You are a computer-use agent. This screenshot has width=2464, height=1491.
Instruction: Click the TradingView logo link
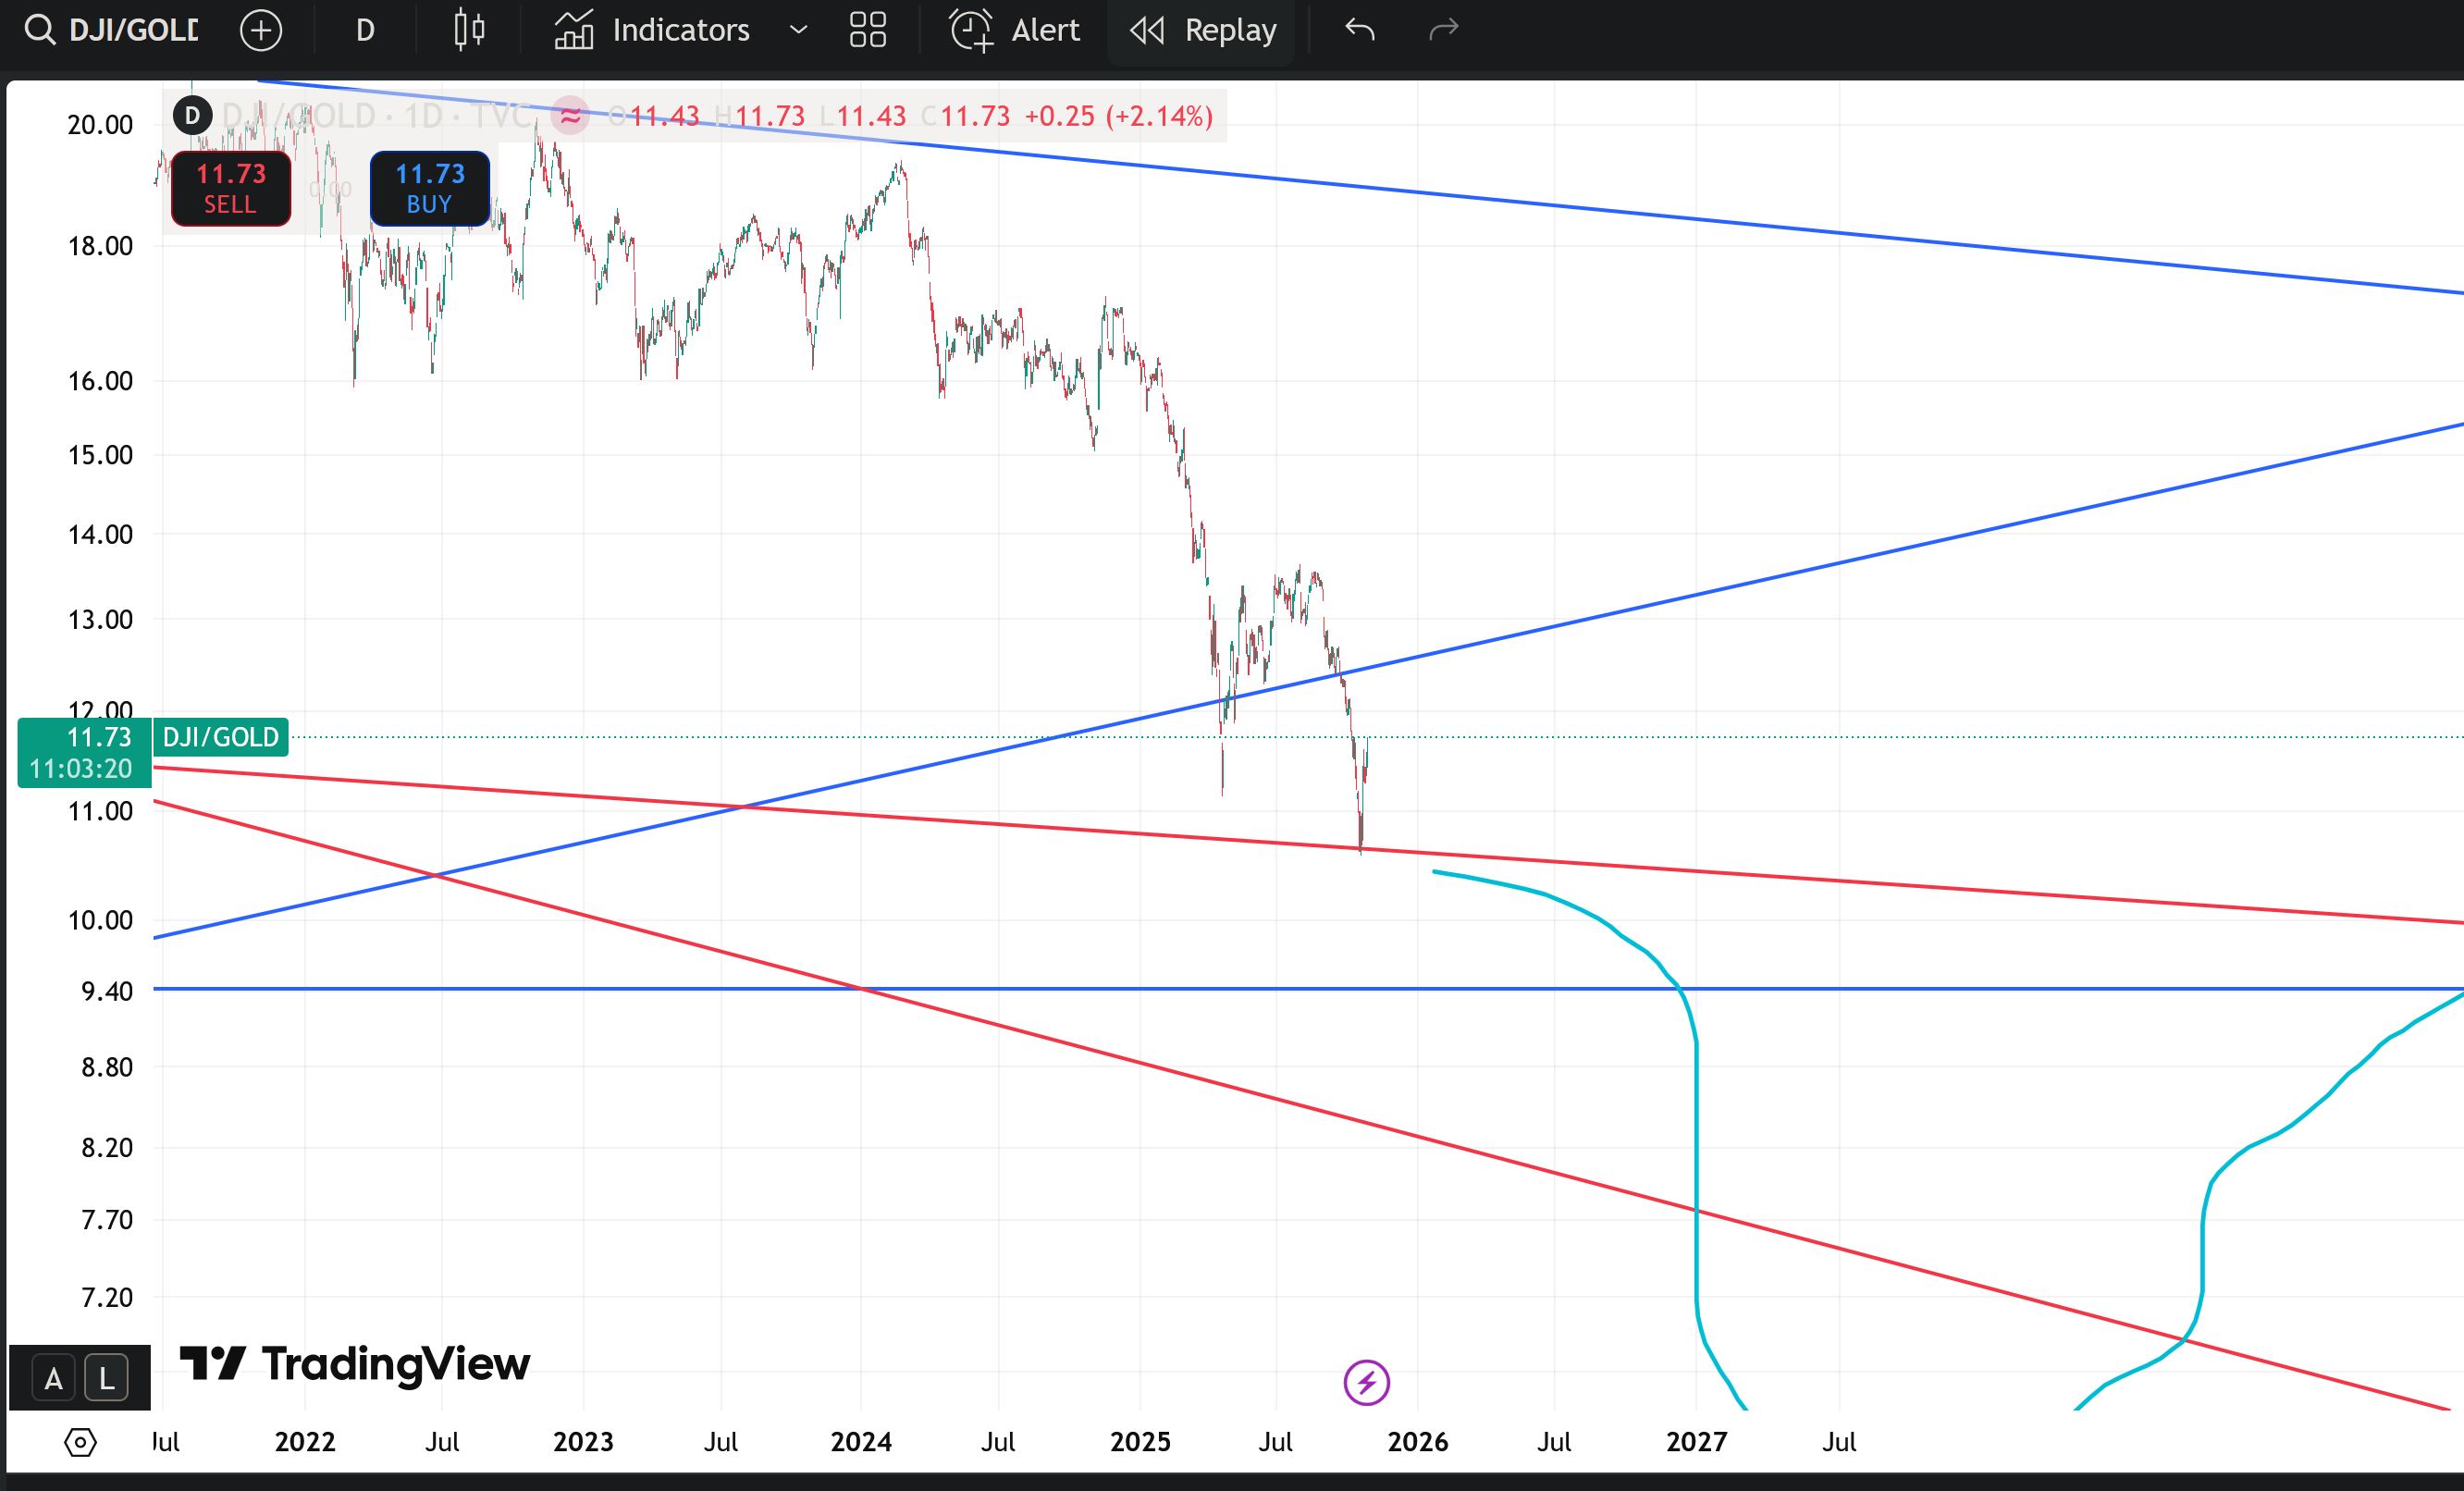point(355,1364)
